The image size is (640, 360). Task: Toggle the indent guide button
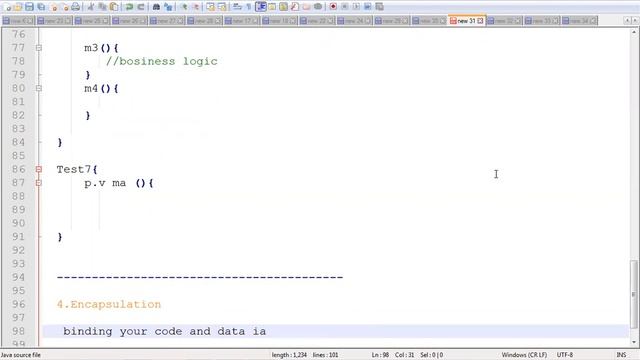pos(260,7)
